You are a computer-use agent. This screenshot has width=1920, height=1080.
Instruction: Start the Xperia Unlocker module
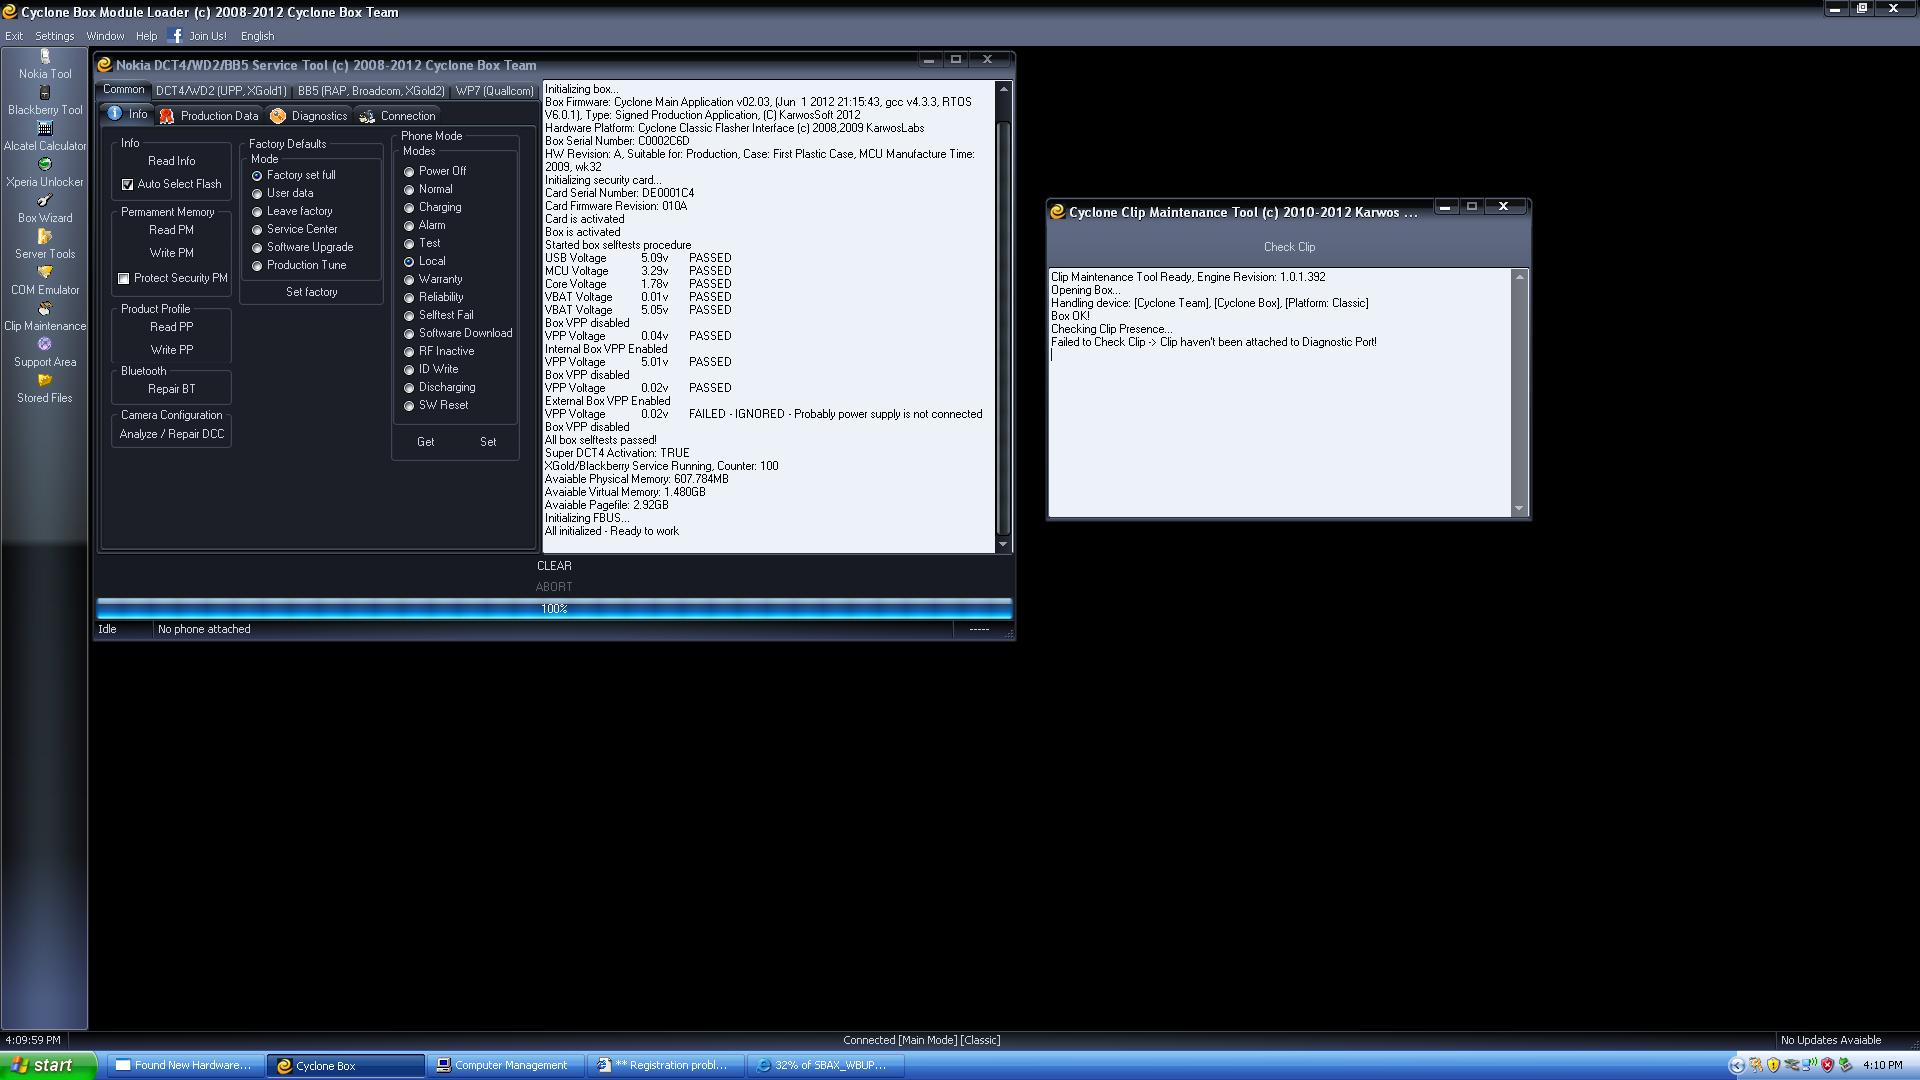(45, 174)
